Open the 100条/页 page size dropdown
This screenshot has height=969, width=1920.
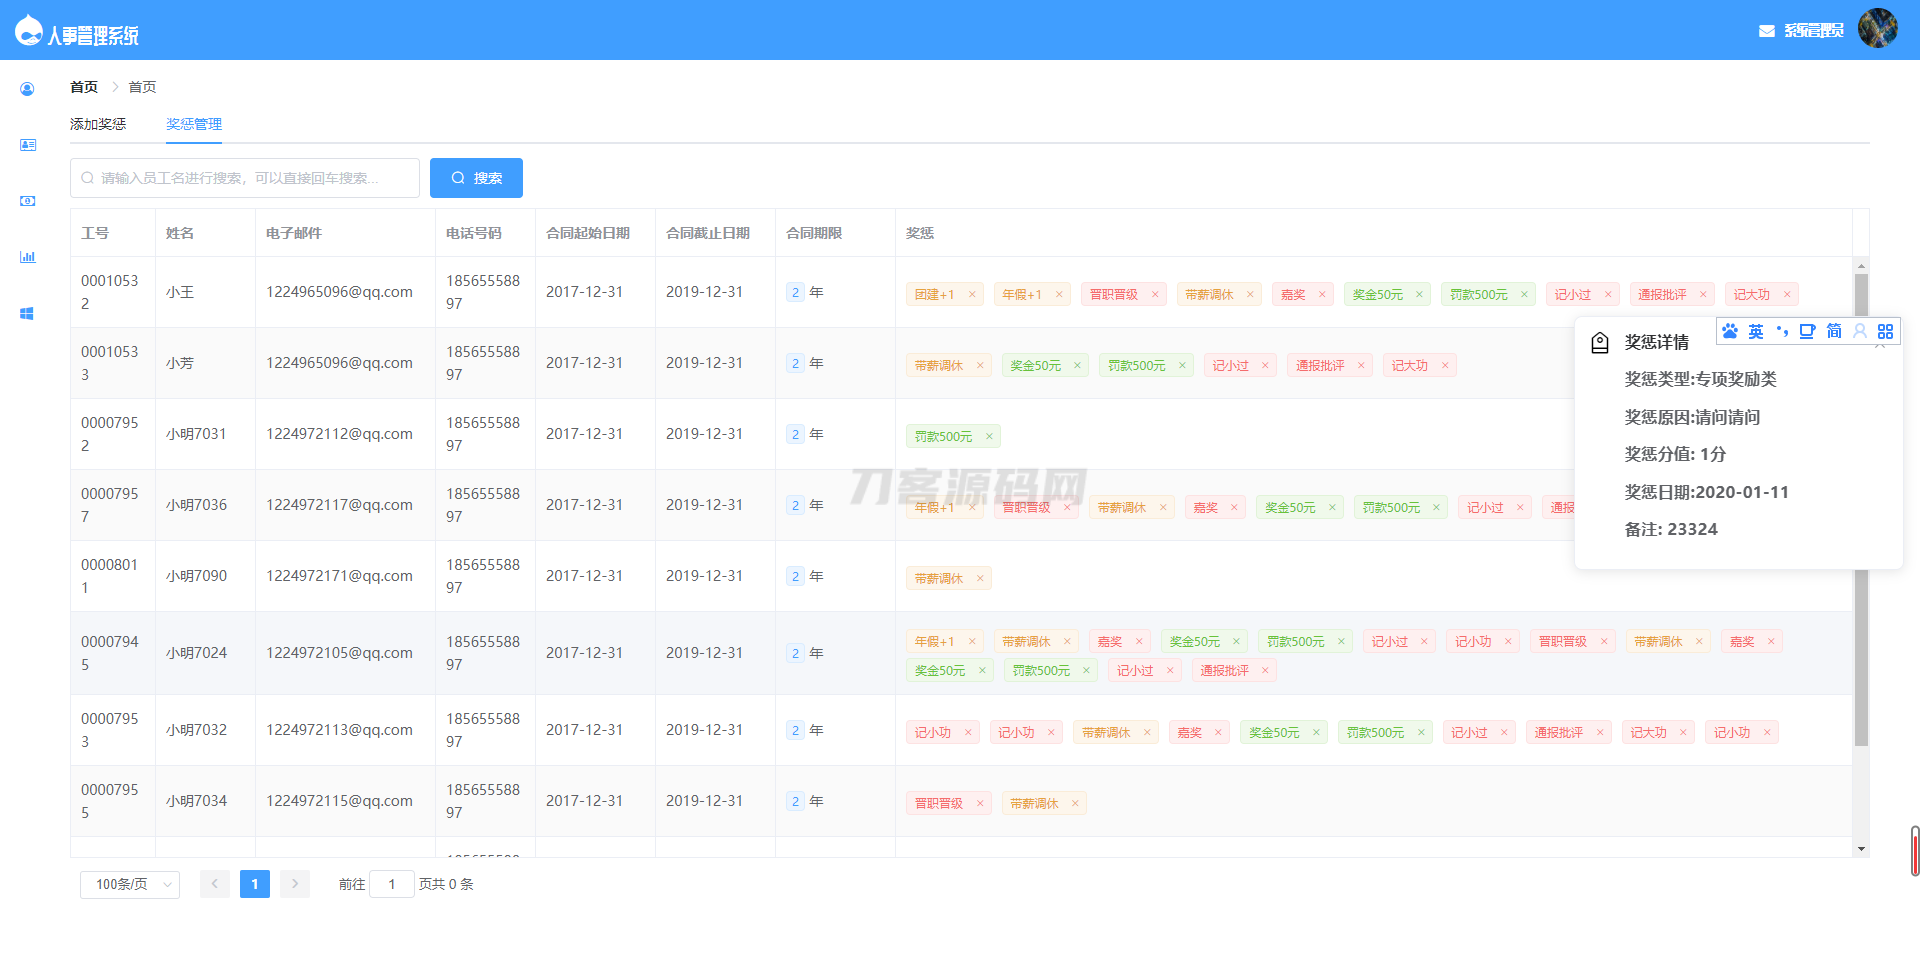130,884
